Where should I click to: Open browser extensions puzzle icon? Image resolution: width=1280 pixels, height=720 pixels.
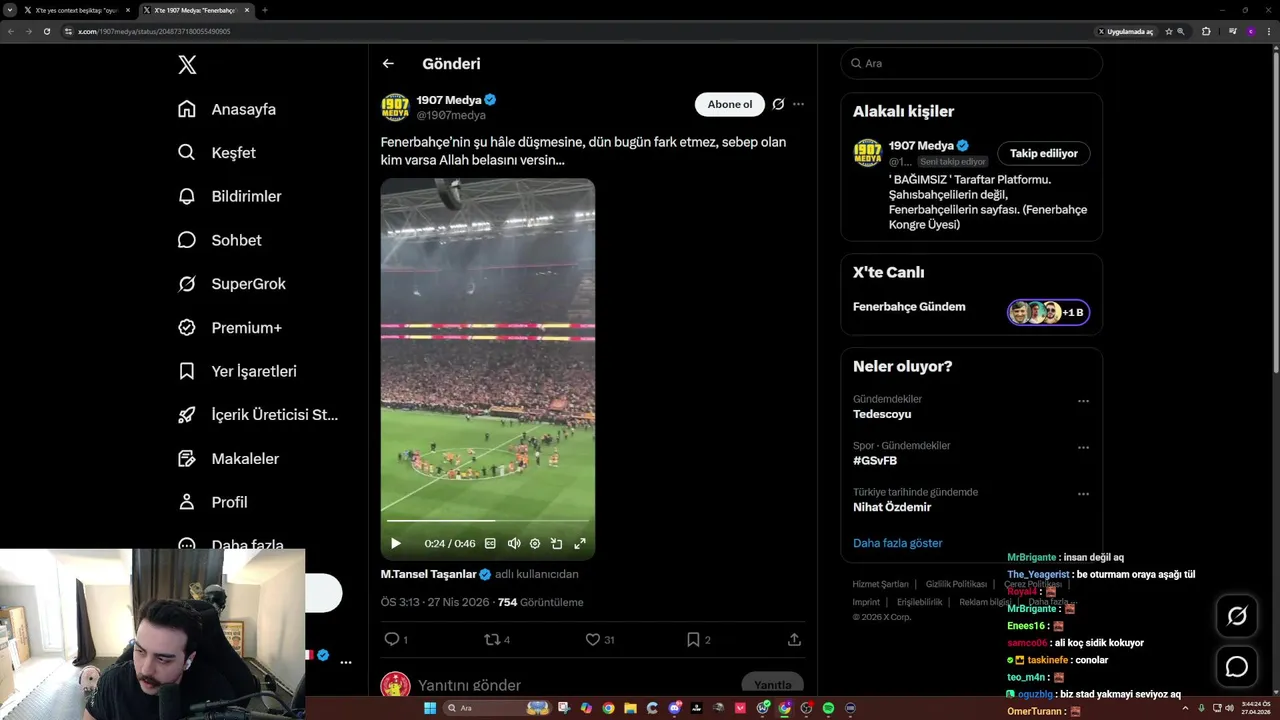coord(1206,31)
